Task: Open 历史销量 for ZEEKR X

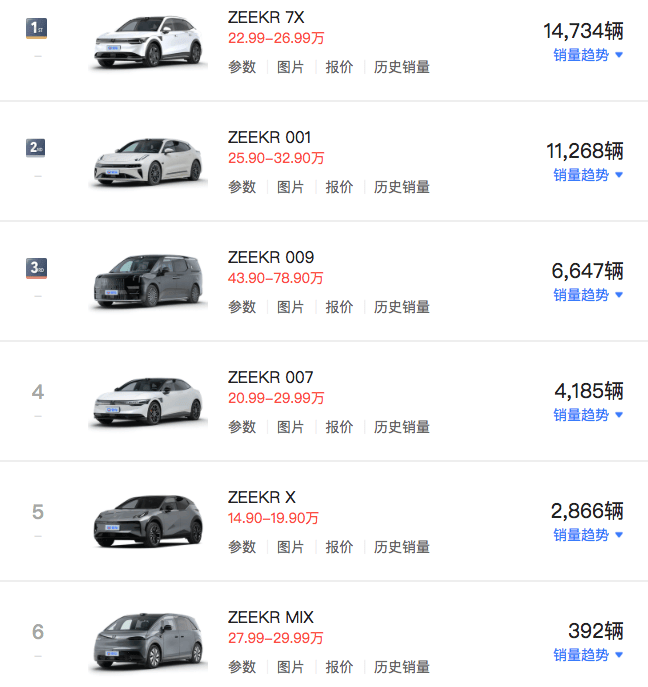Action: coord(402,547)
